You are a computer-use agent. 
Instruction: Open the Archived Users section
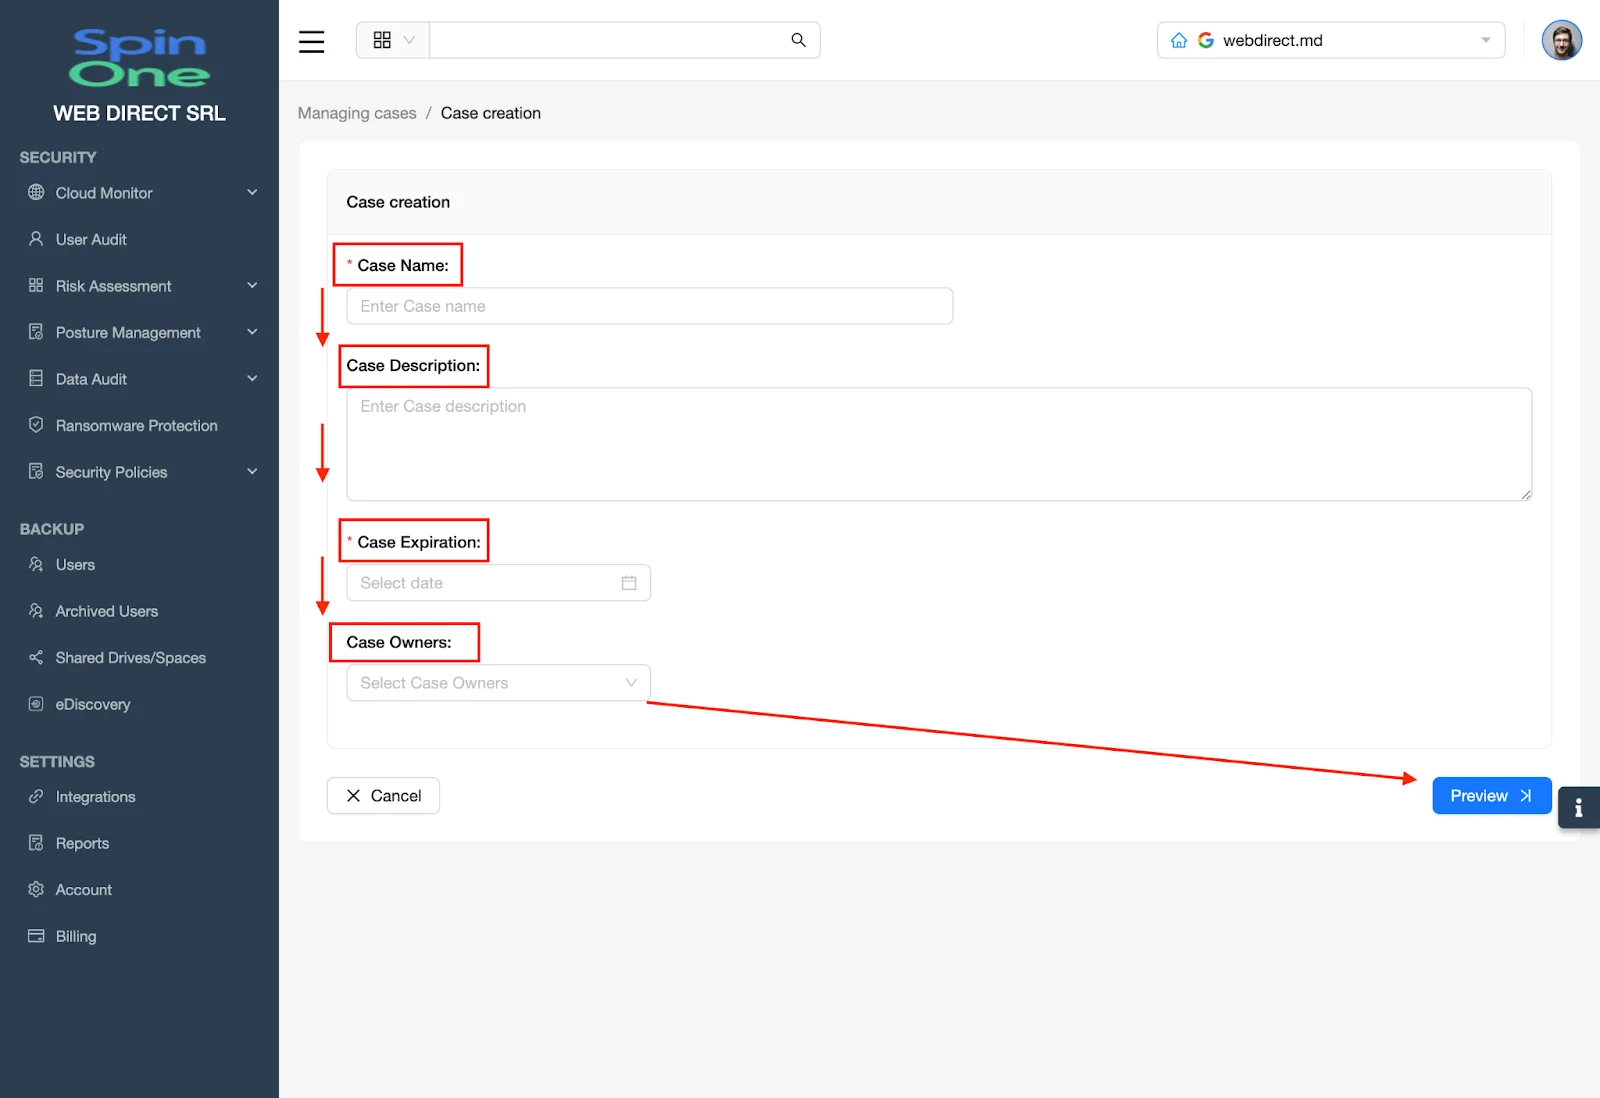(x=106, y=610)
